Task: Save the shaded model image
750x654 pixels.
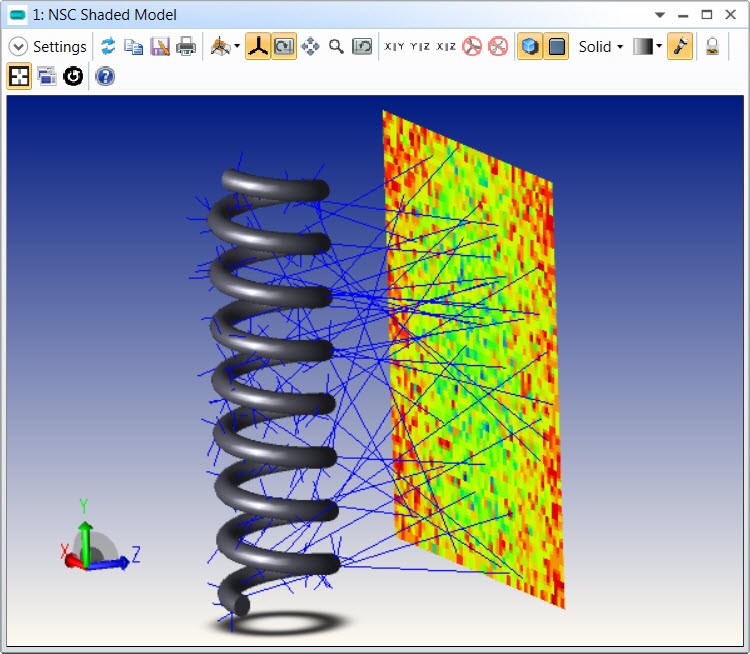Action: (160, 46)
